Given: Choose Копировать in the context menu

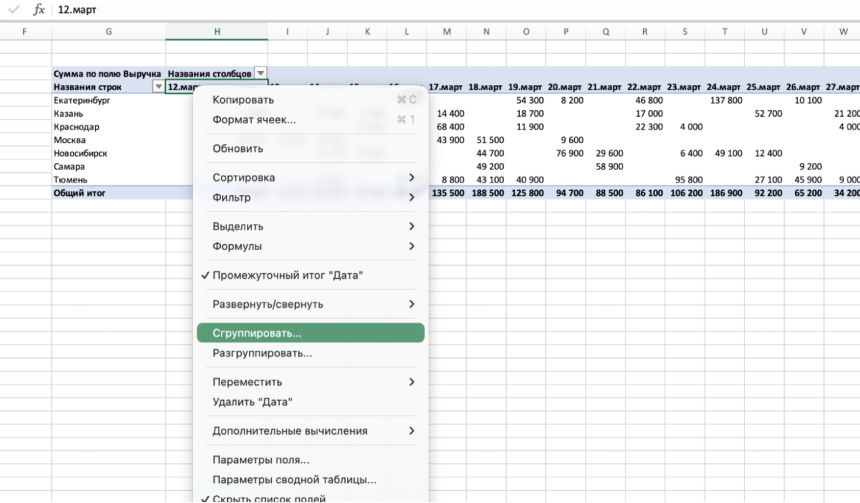Looking at the screenshot, I should (x=310, y=100).
